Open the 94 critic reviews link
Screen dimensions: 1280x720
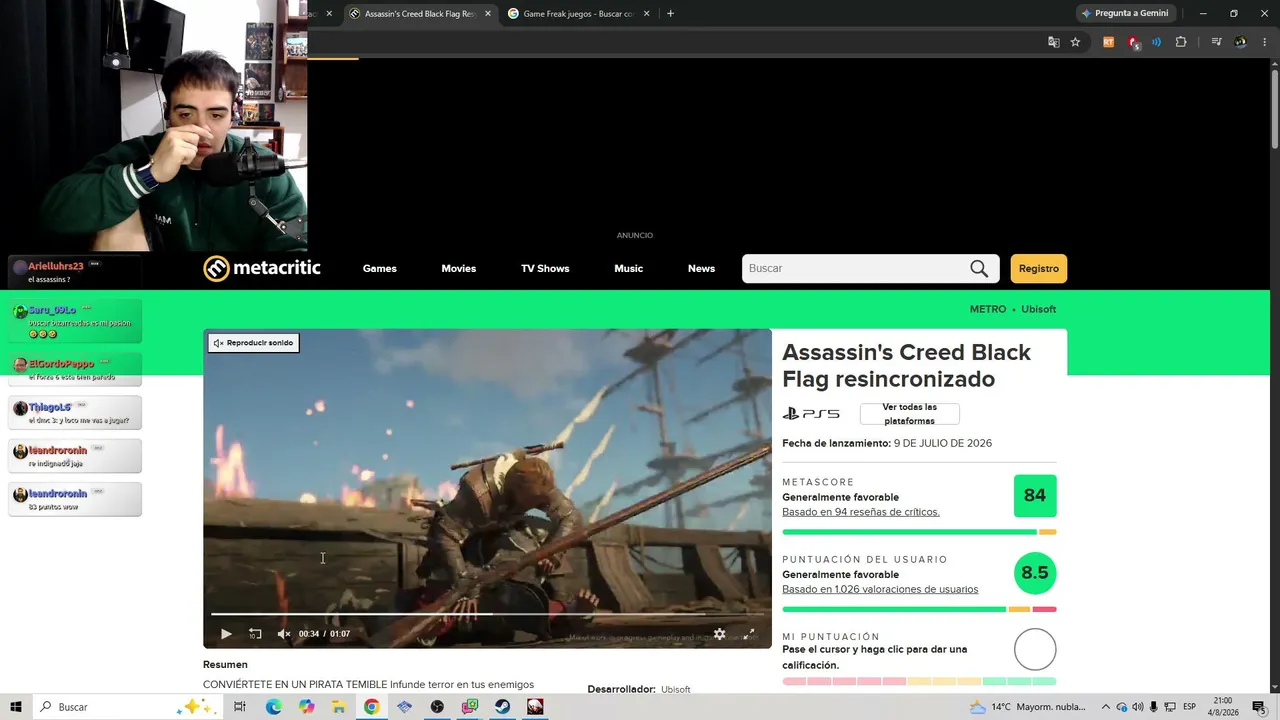pos(861,512)
